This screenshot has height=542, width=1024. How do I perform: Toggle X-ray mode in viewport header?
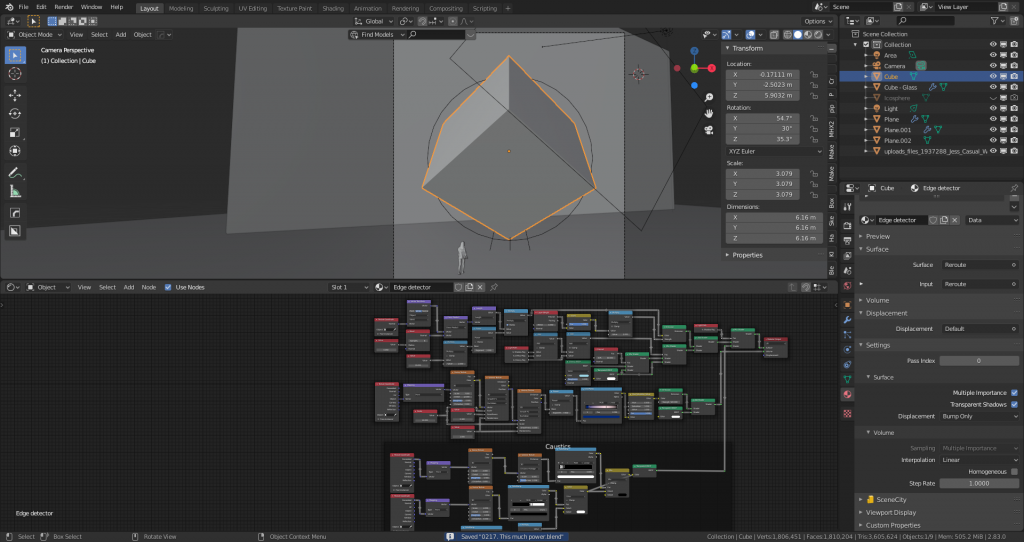pos(774,35)
